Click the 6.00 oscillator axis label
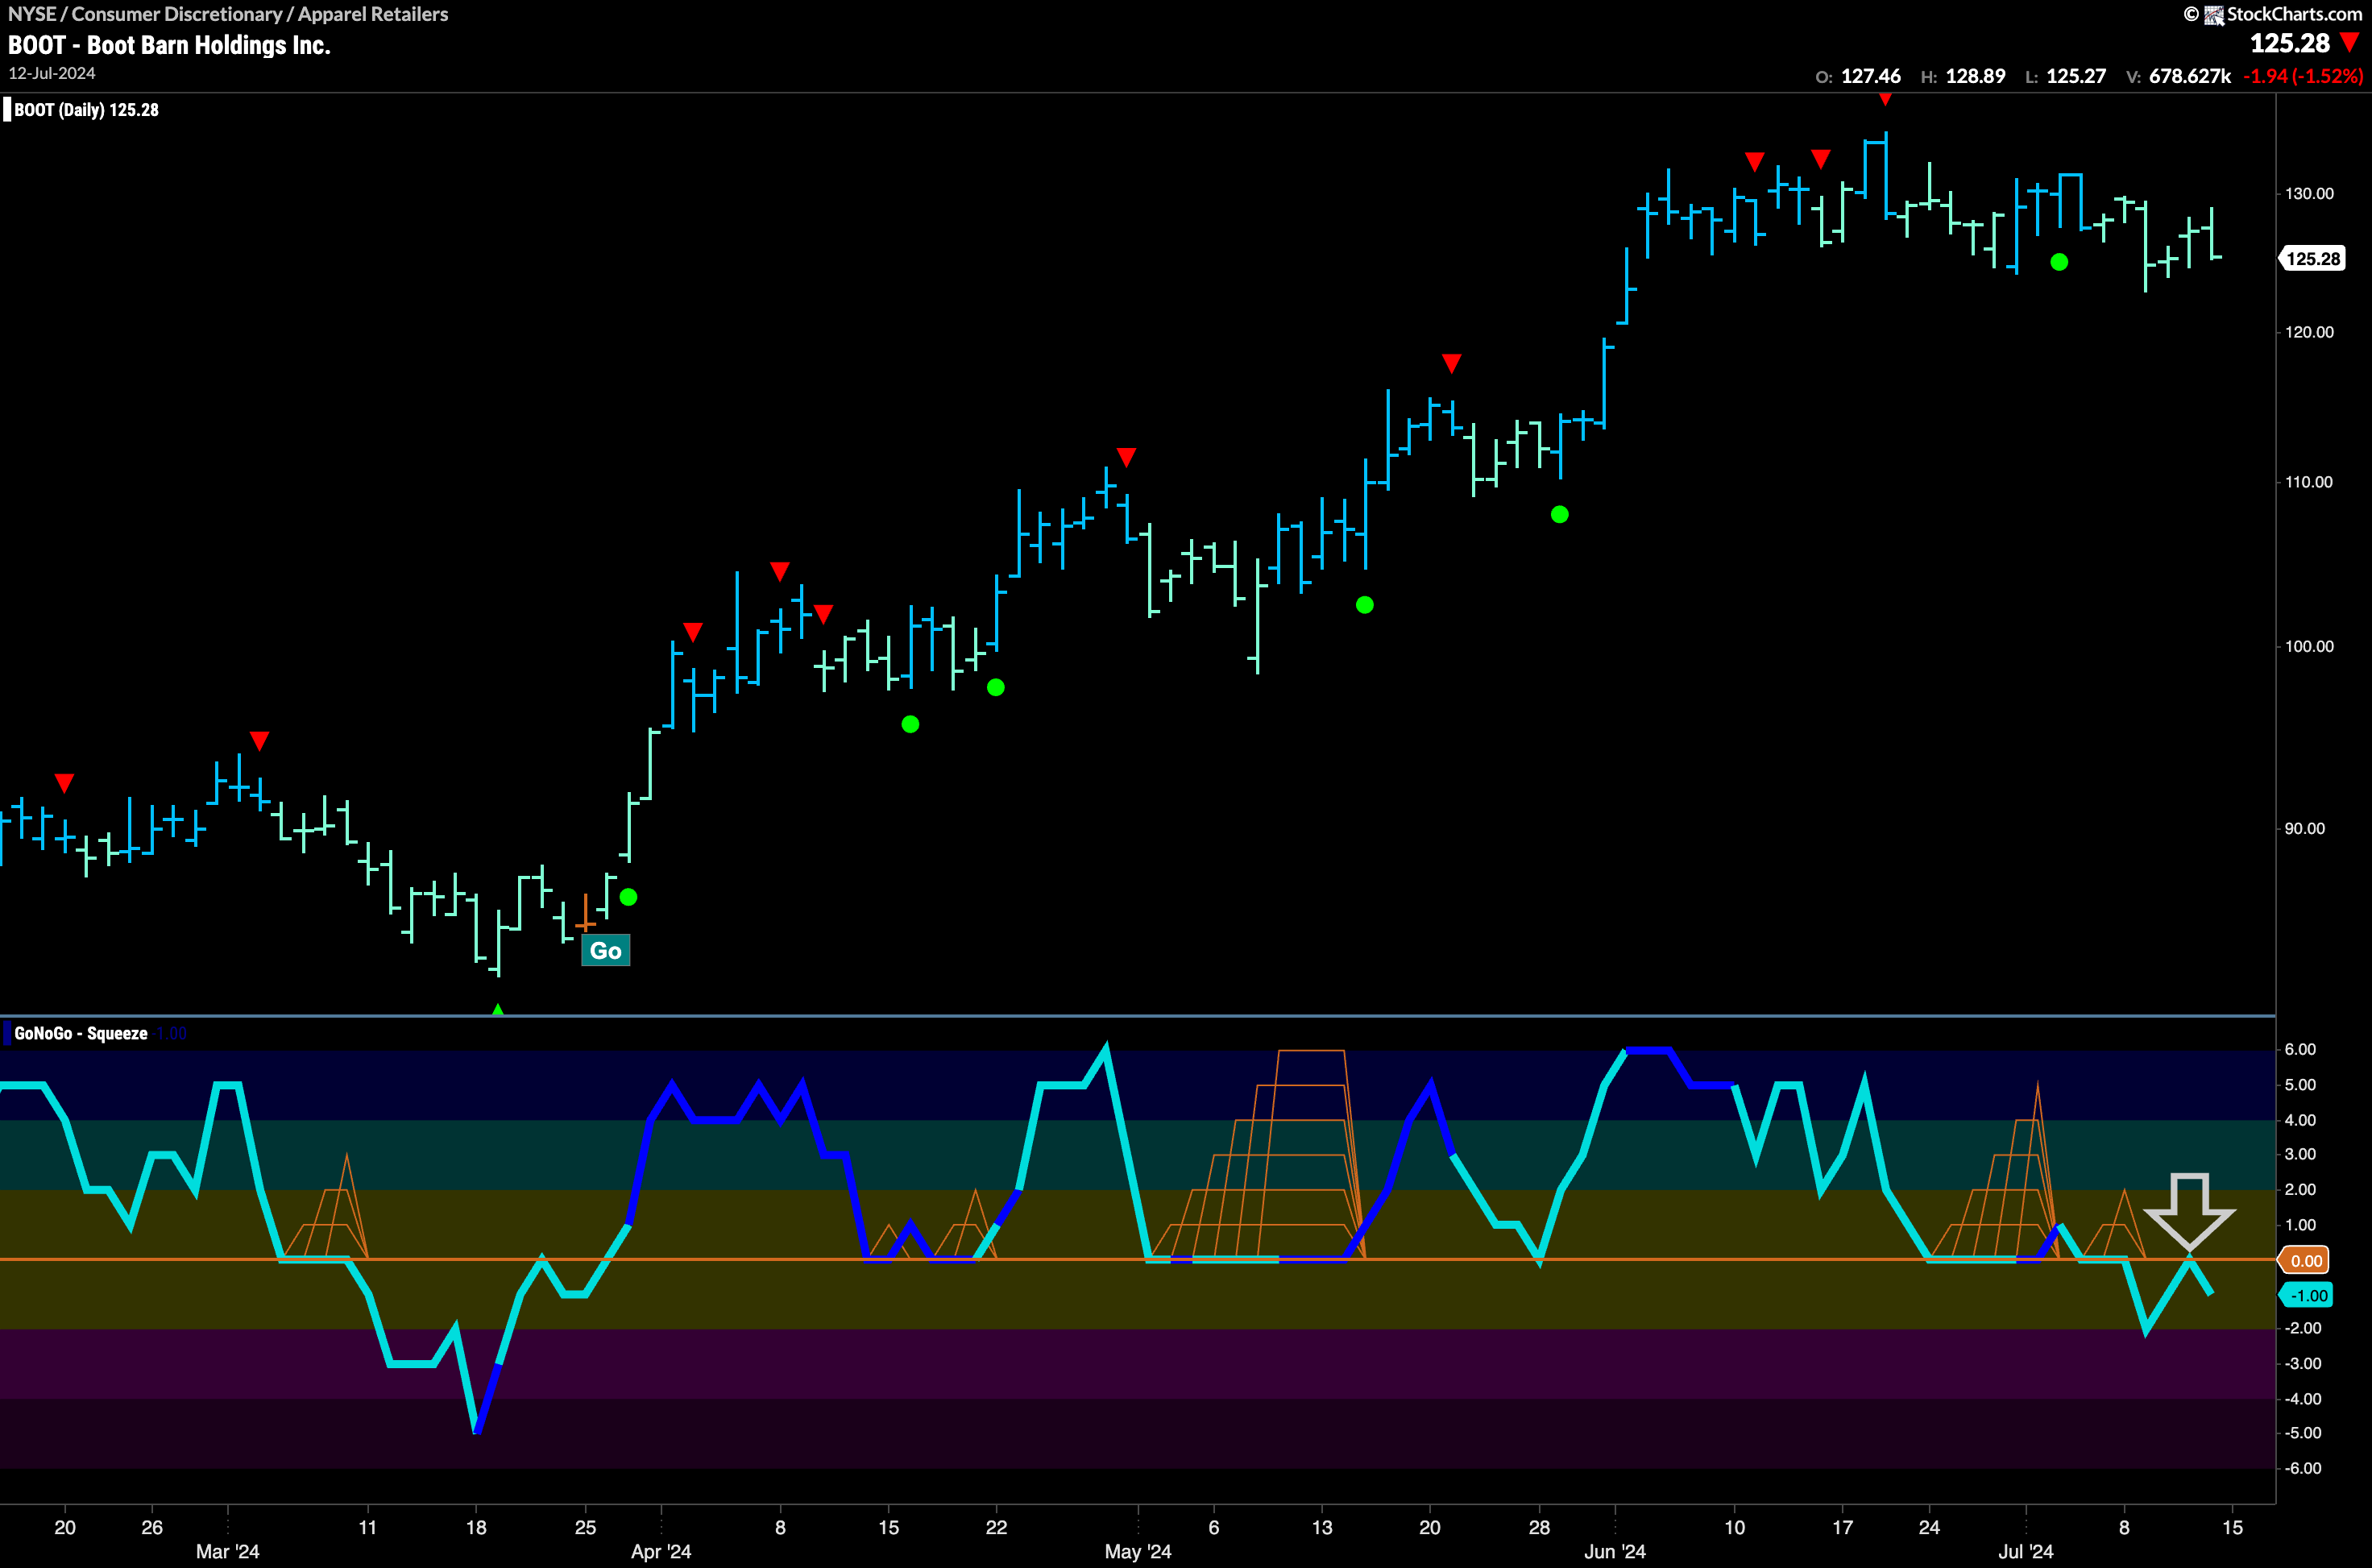Screen dimensions: 2372x1568 pos(2300,1049)
